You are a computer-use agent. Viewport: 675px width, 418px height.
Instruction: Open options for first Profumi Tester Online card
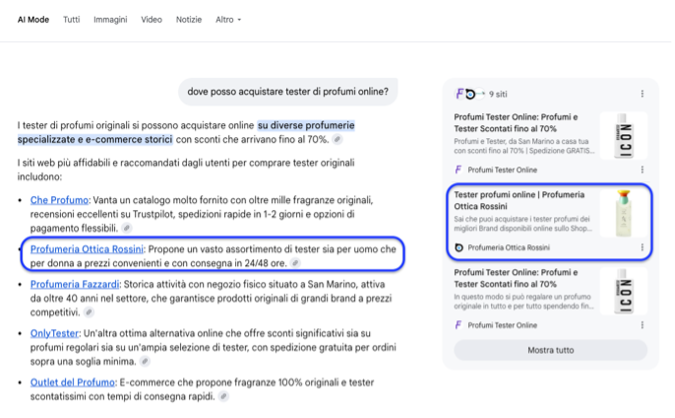[642, 170]
